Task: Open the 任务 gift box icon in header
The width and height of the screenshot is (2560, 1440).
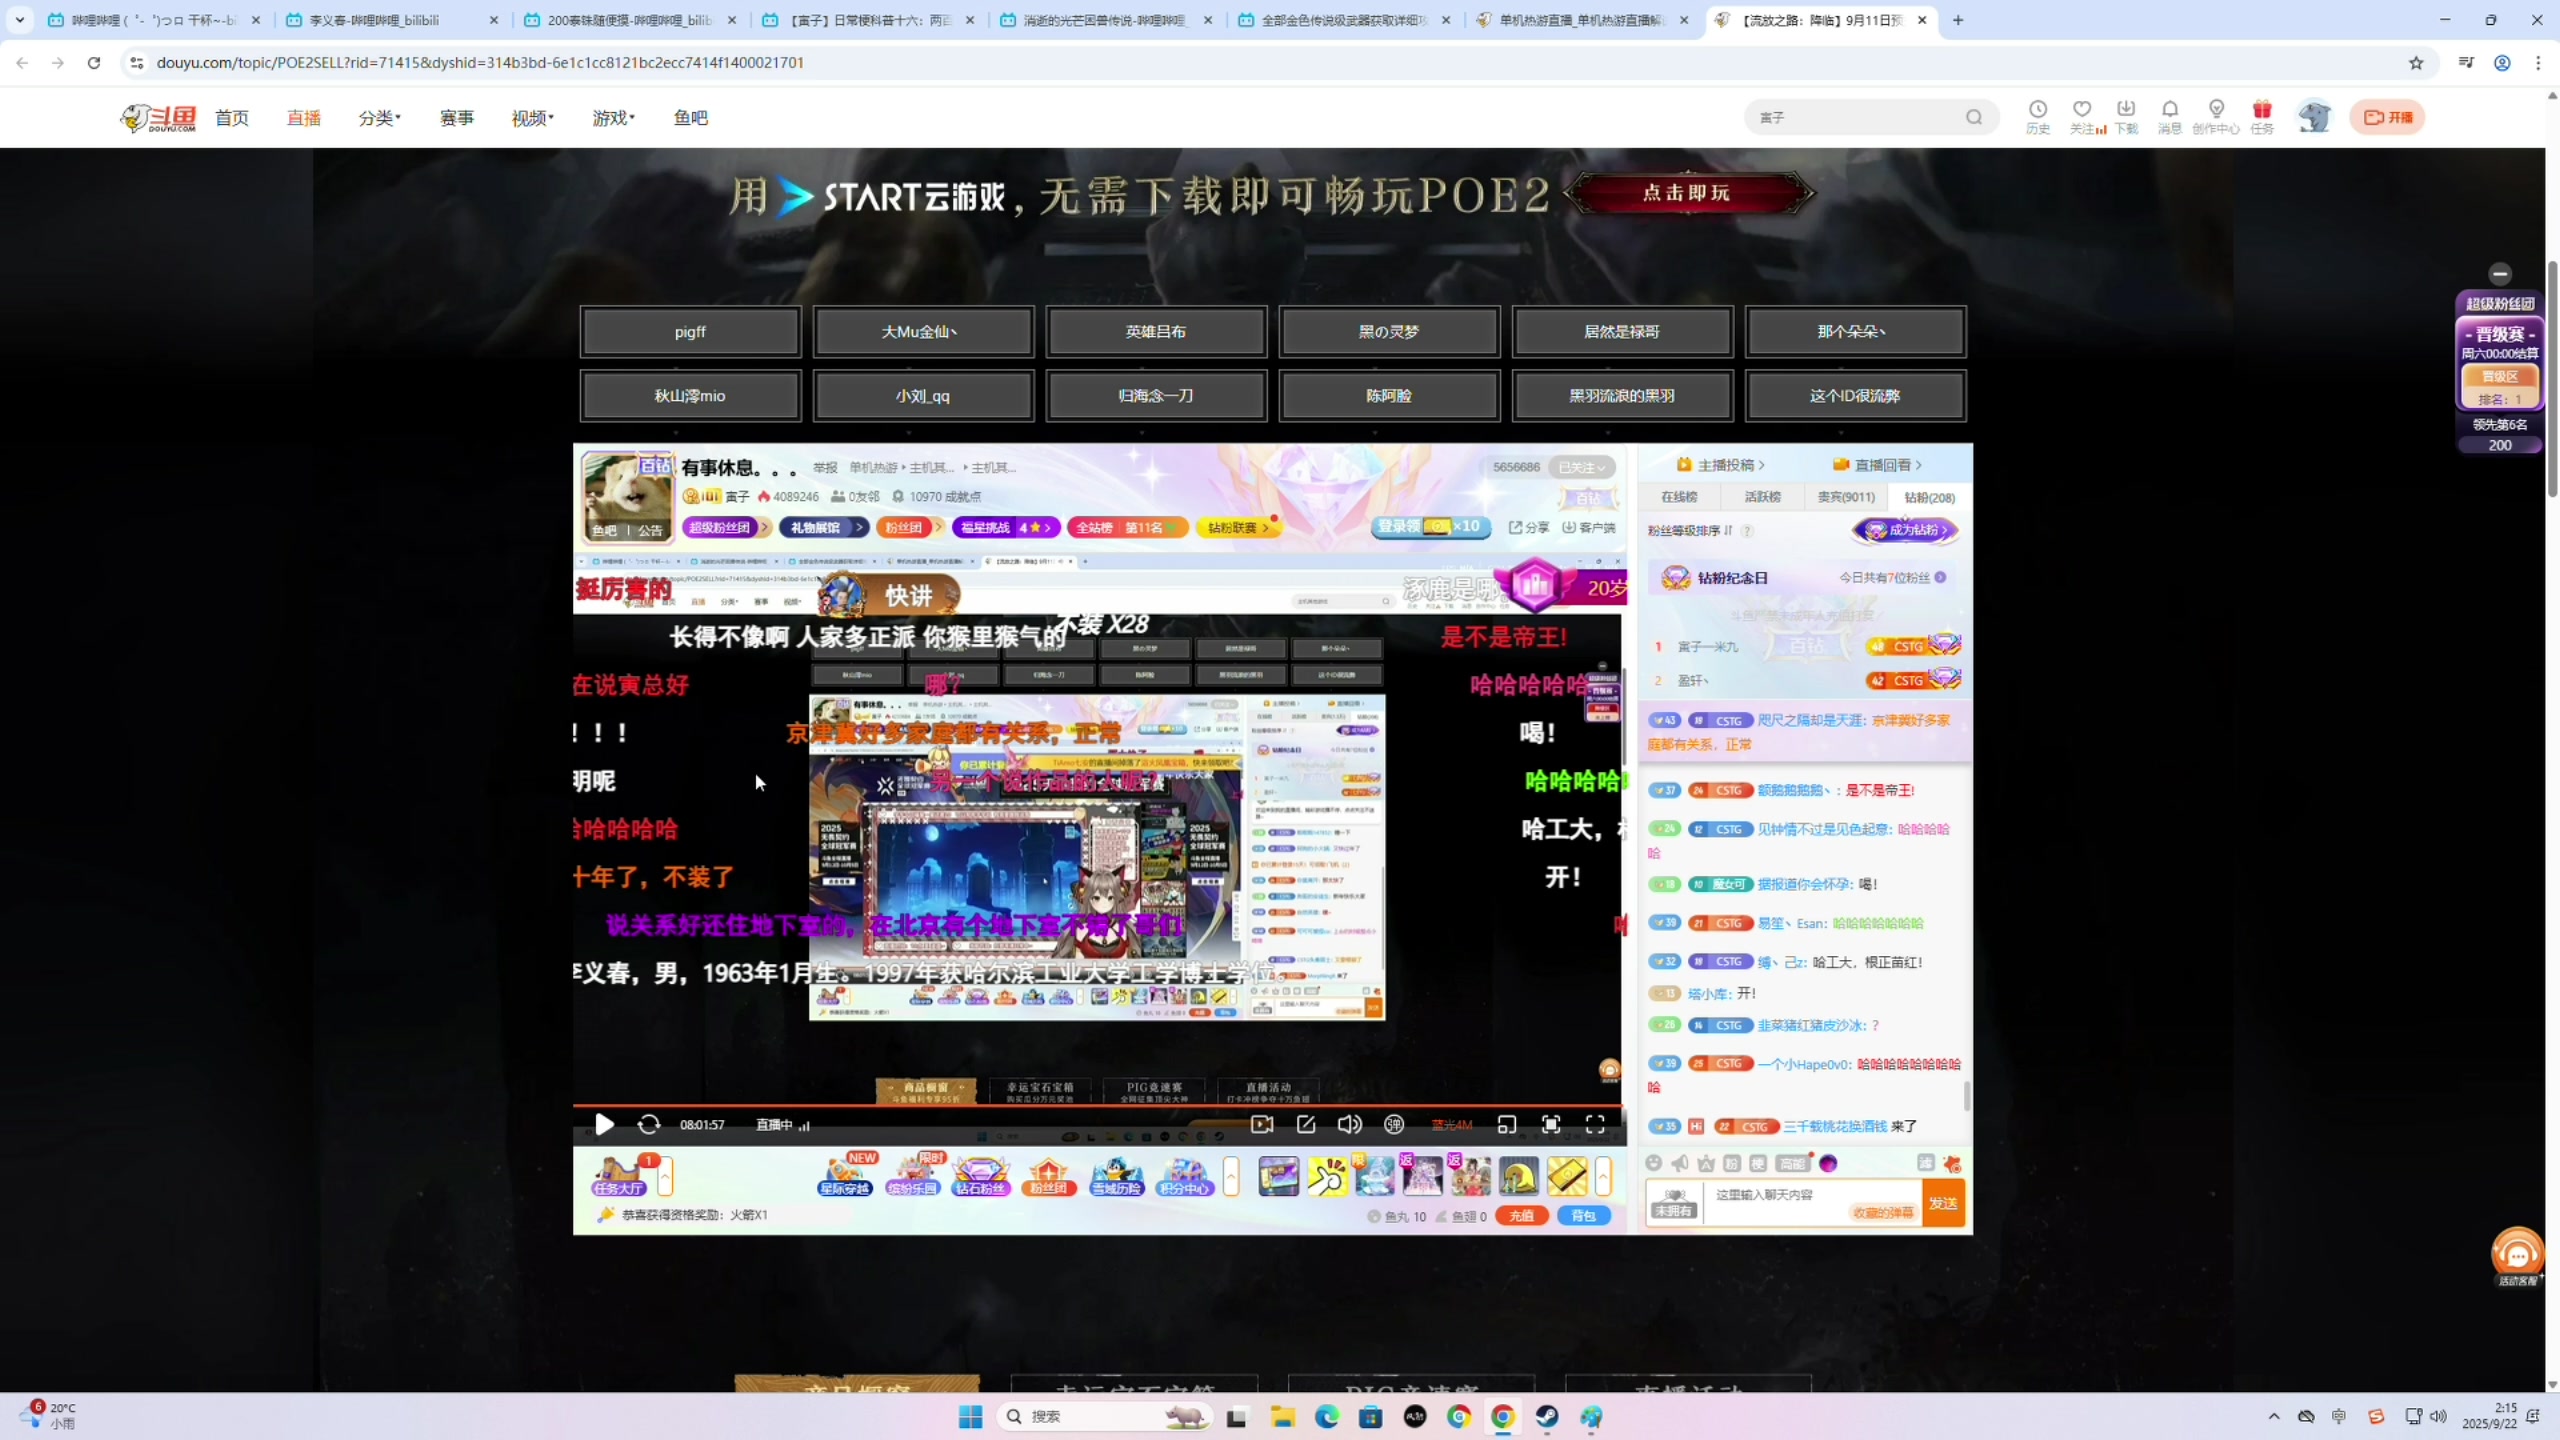Action: pyautogui.click(x=2262, y=116)
